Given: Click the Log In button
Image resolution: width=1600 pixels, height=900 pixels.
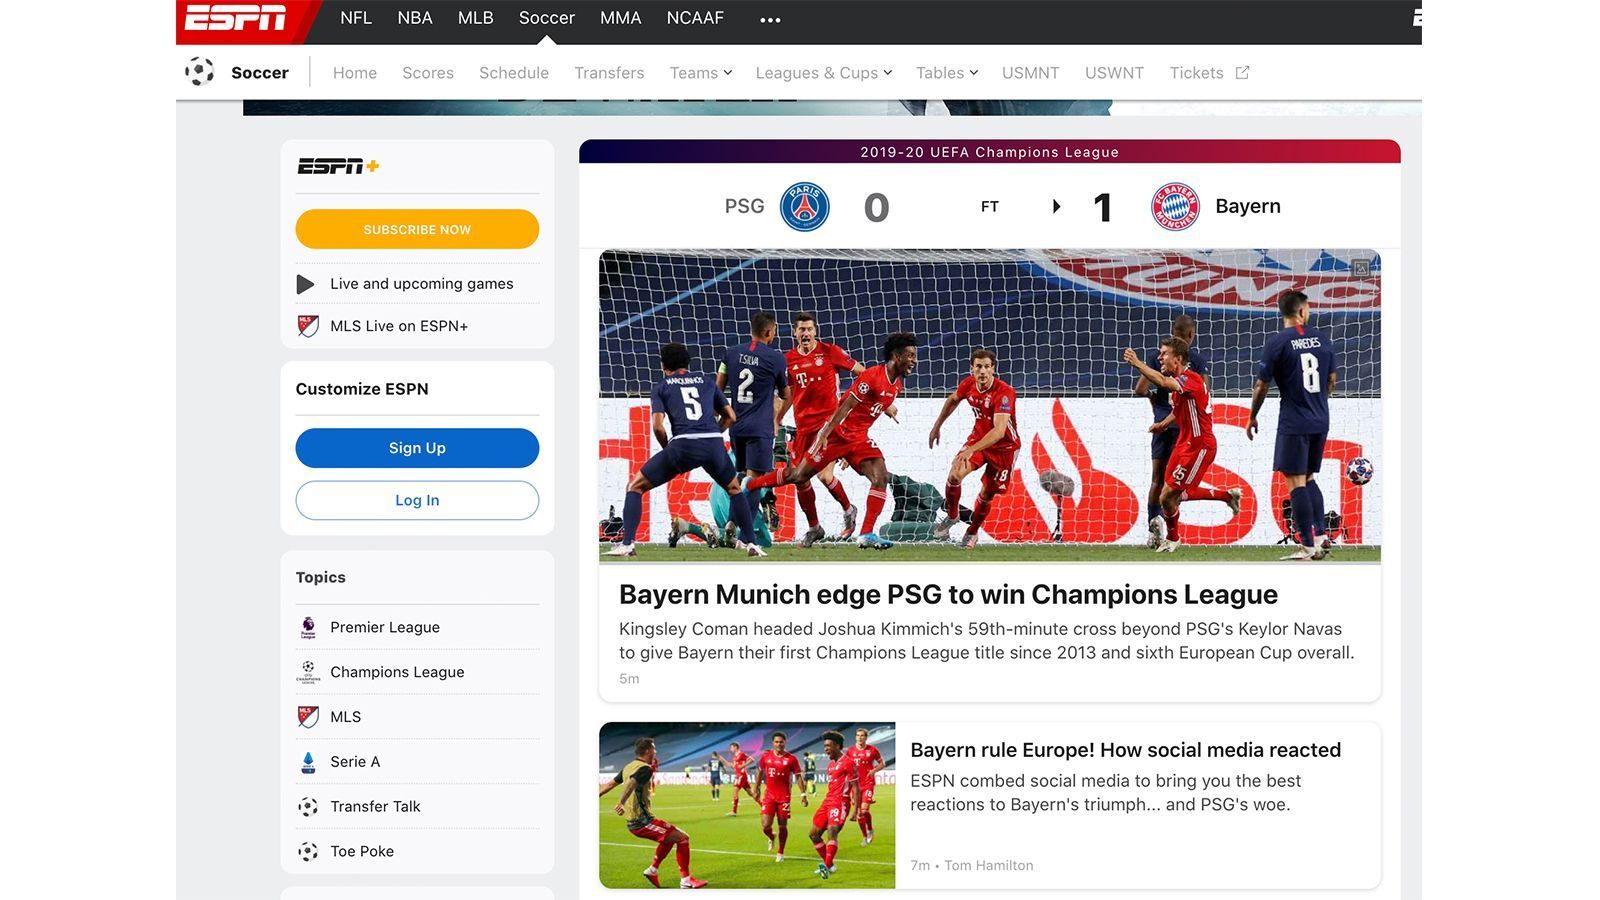Looking at the screenshot, I should pyautogui.click(x=417, y=500).
